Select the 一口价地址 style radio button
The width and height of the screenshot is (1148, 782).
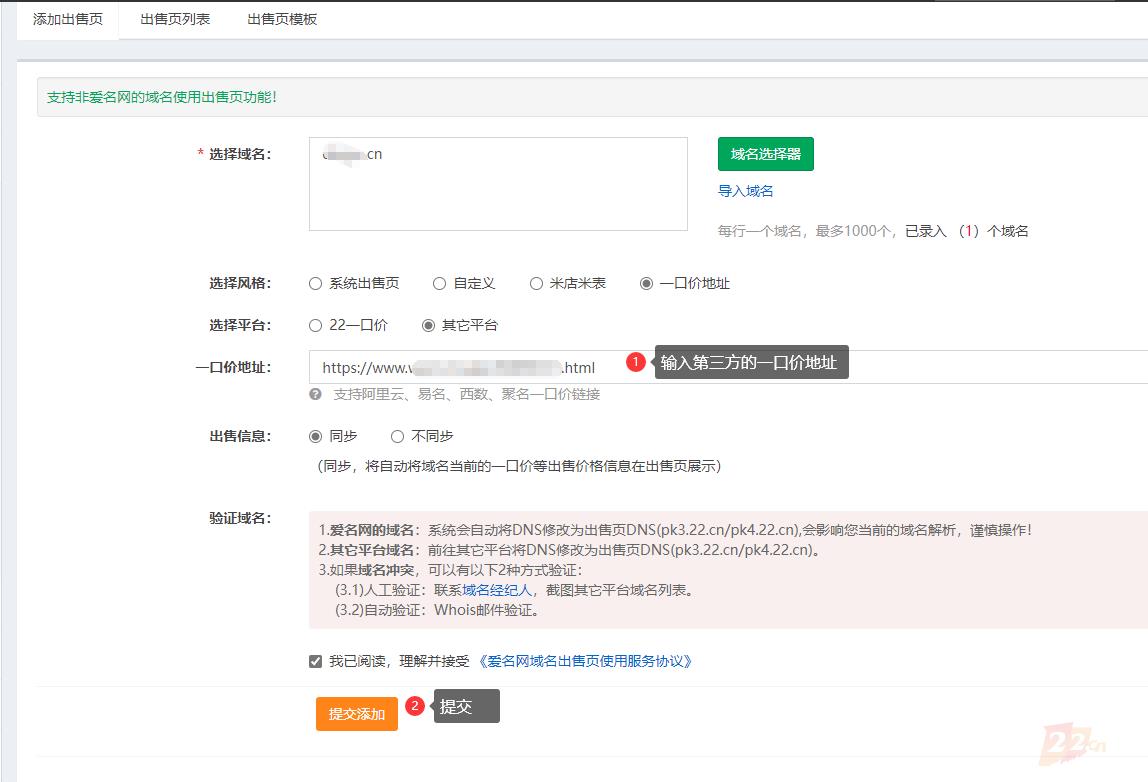pos(646,283)
